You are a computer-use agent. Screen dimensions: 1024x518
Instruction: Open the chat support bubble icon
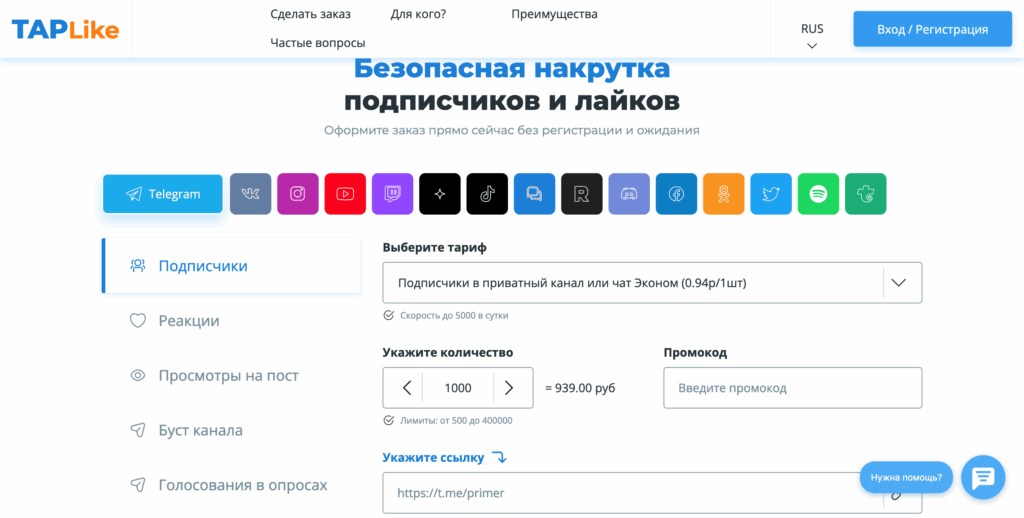(x=982, y=477)
